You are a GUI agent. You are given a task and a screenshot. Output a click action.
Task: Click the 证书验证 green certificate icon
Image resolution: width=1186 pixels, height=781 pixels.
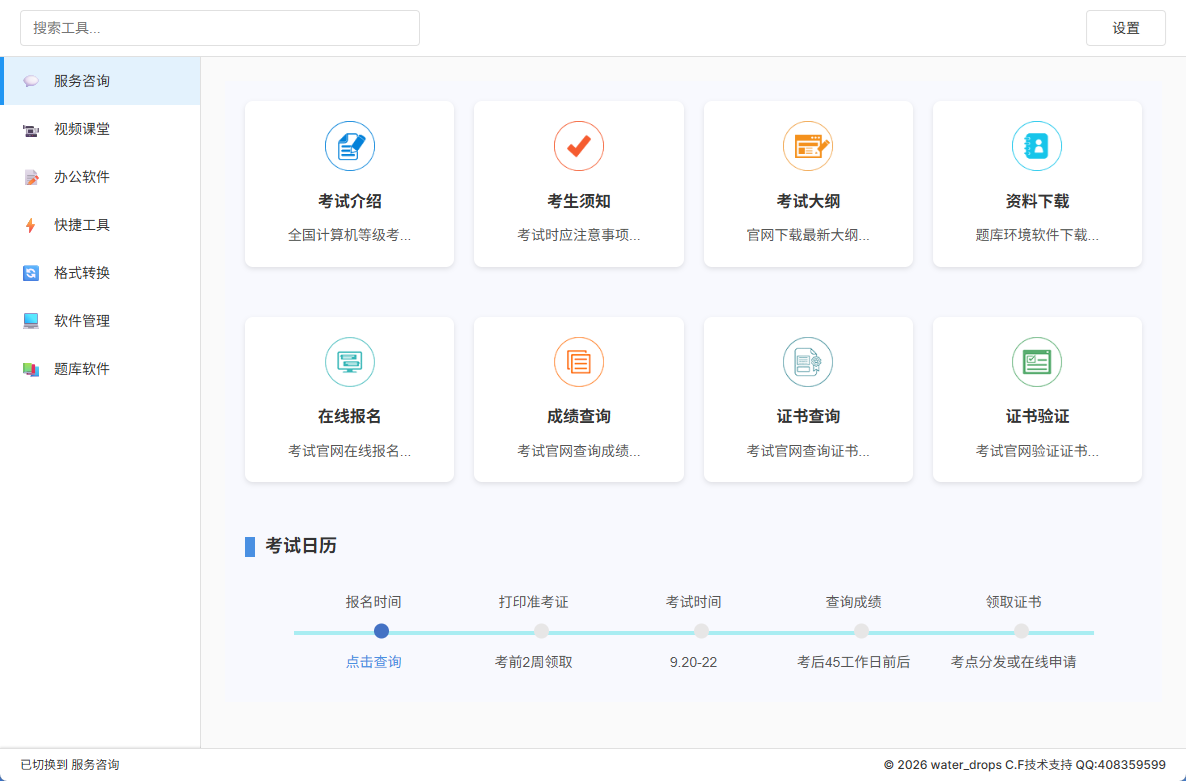coord(1037,361)
